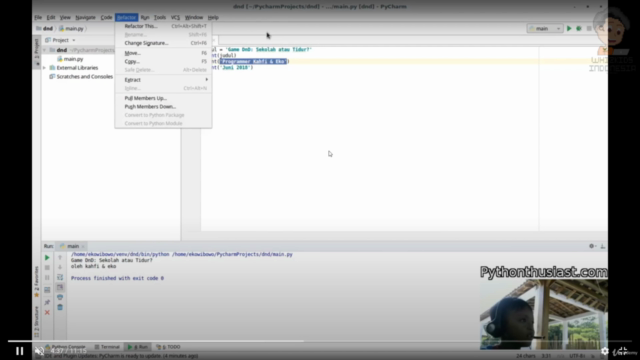Open the Favorites side tool window
Viewport: 640px width, 360px height.
click(x=37, y=282)
